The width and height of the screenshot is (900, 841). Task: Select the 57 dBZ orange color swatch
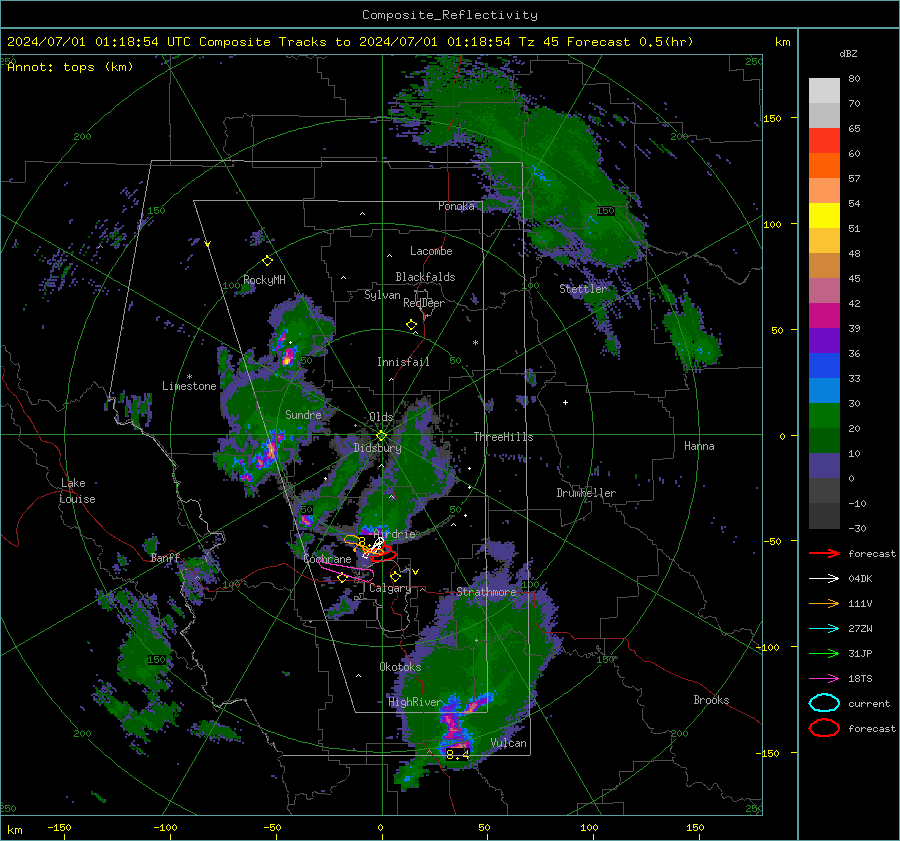click(x=824, y=165)
